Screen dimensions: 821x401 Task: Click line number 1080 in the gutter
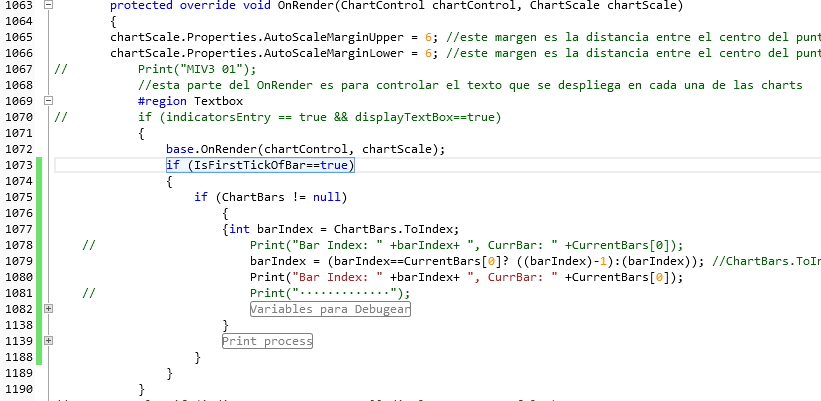point(18,277)
